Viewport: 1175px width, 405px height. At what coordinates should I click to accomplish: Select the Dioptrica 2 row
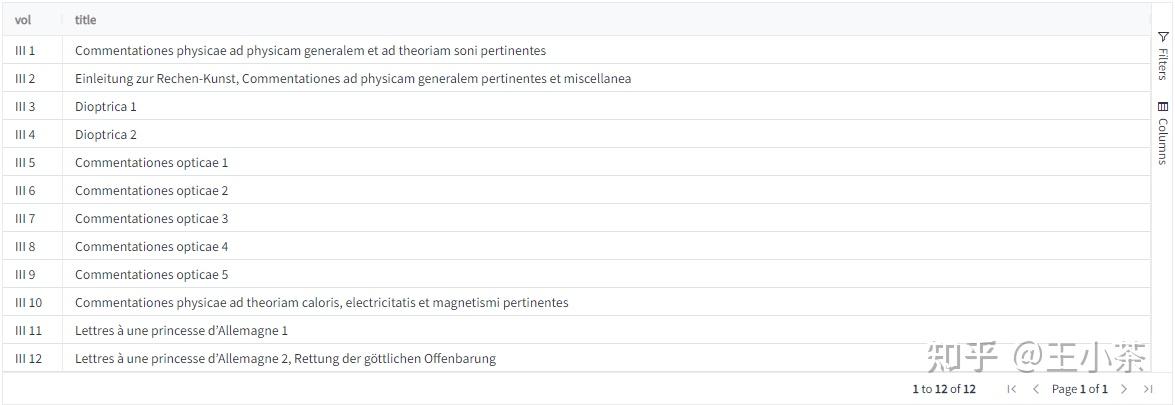[x=106, y=134]
